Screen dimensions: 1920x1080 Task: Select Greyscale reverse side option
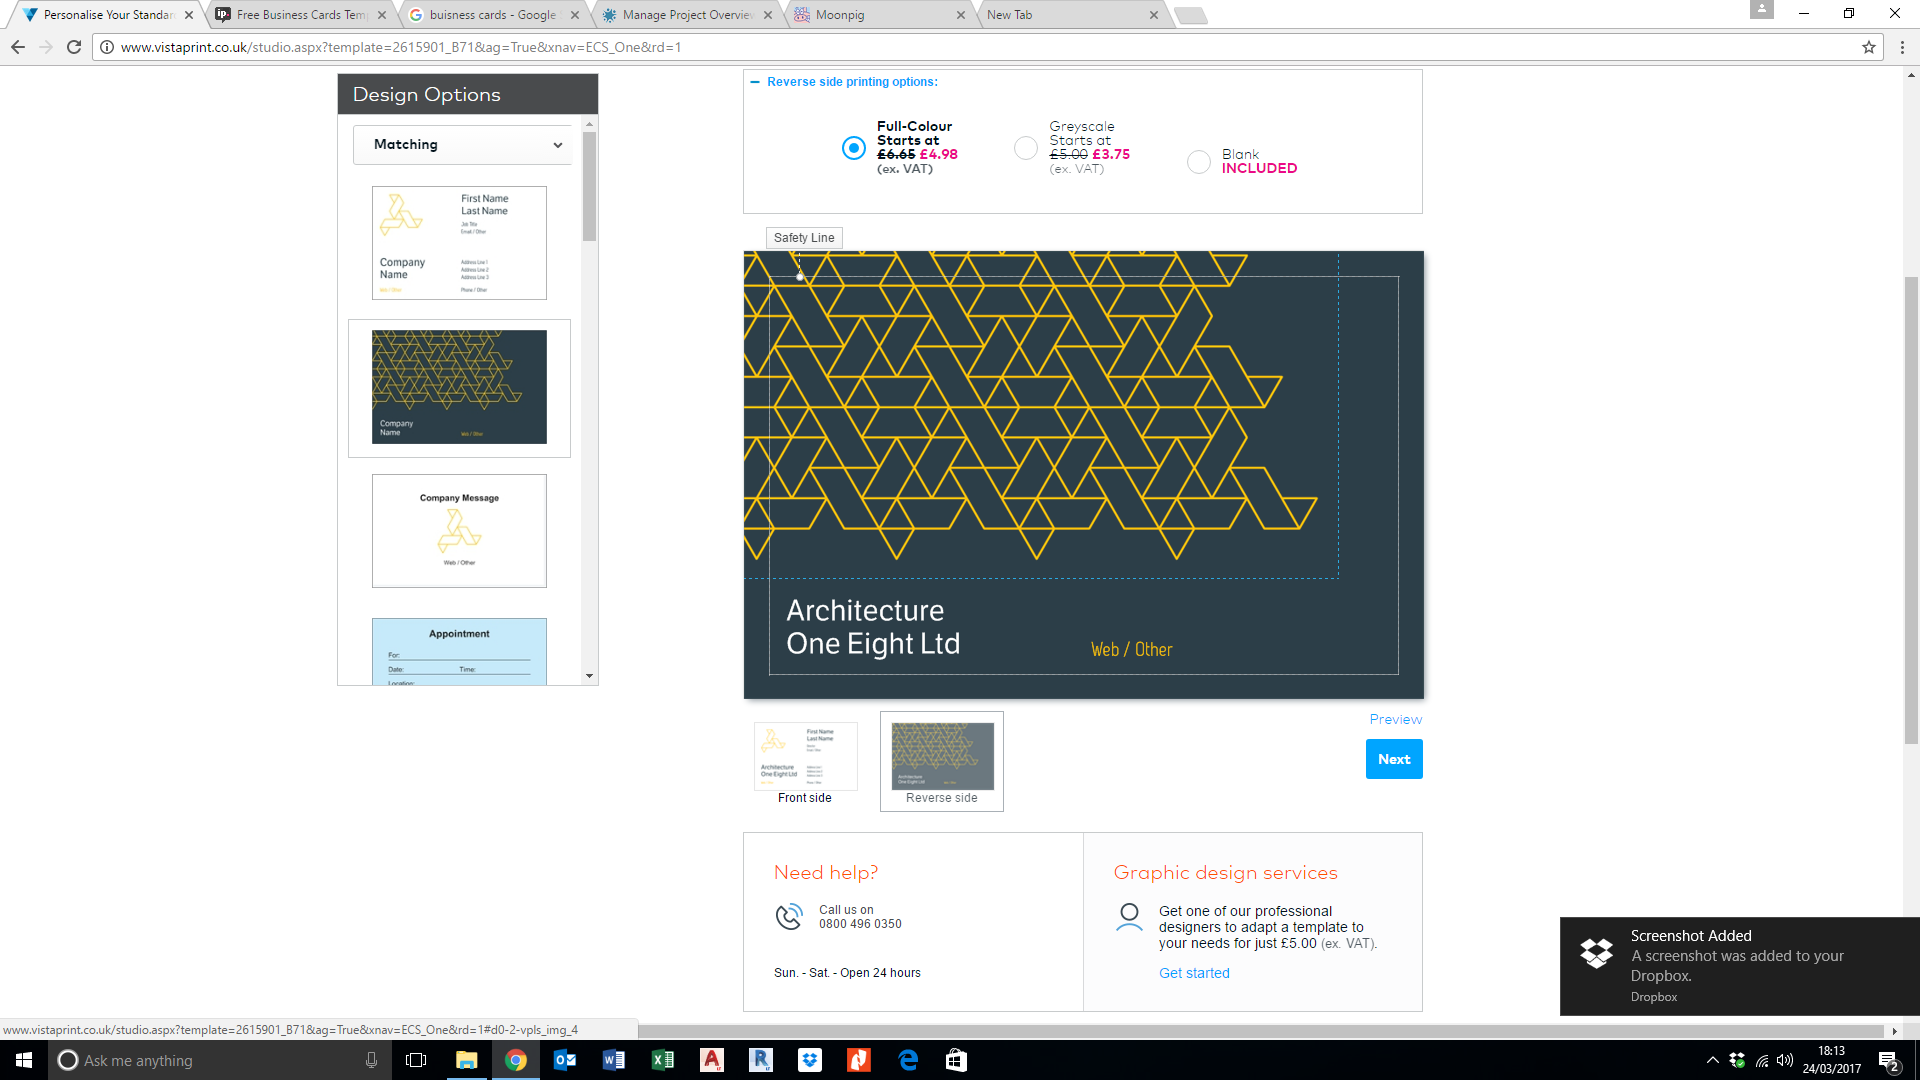1025,148
